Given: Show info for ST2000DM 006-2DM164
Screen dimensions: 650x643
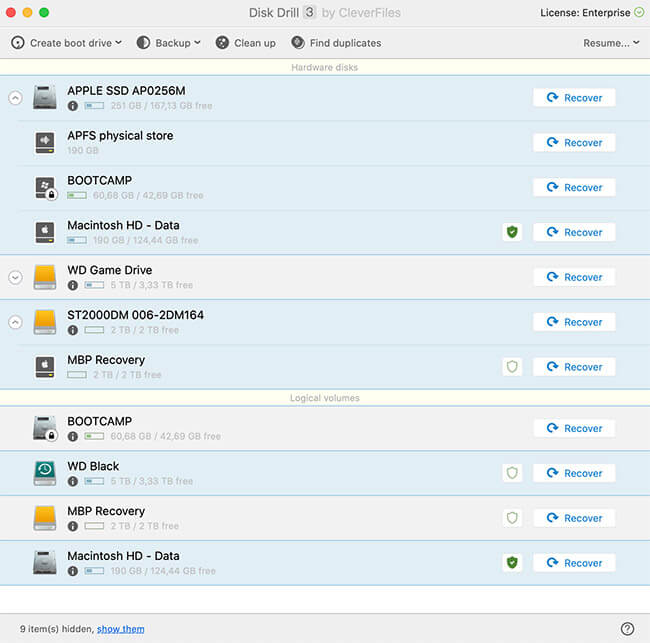Looking at the screenshot, I should point(73,330).
